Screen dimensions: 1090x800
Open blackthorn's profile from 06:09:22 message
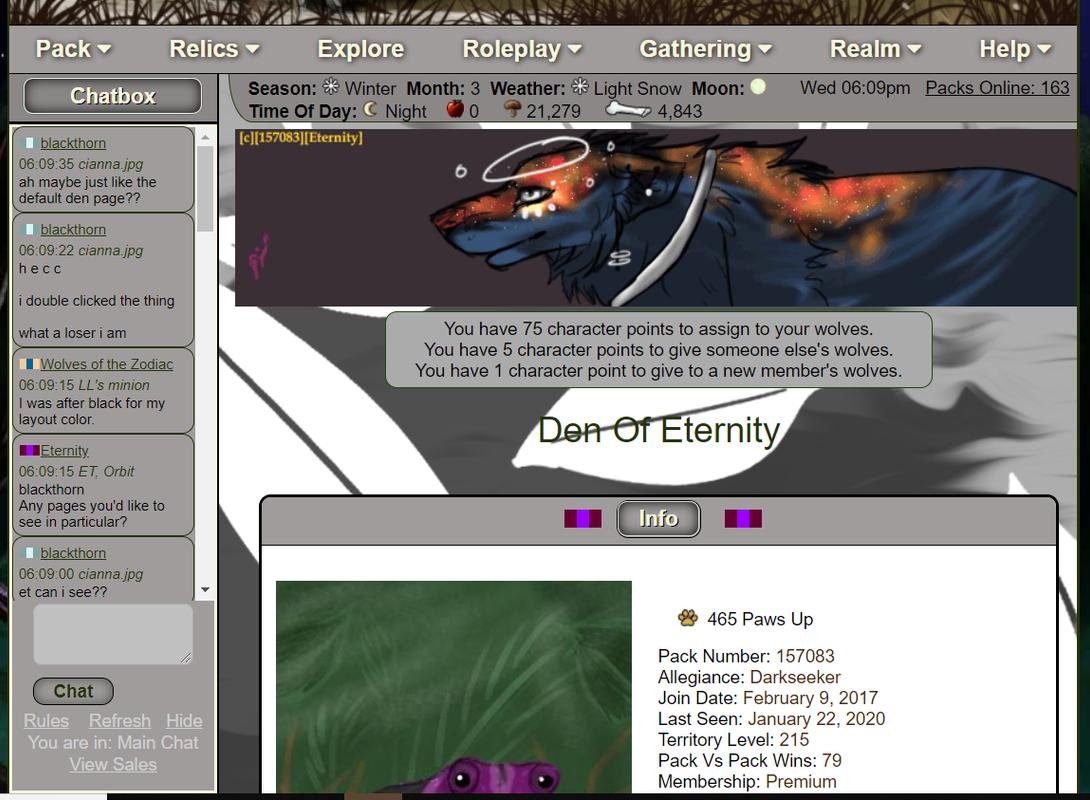point(73,229)
